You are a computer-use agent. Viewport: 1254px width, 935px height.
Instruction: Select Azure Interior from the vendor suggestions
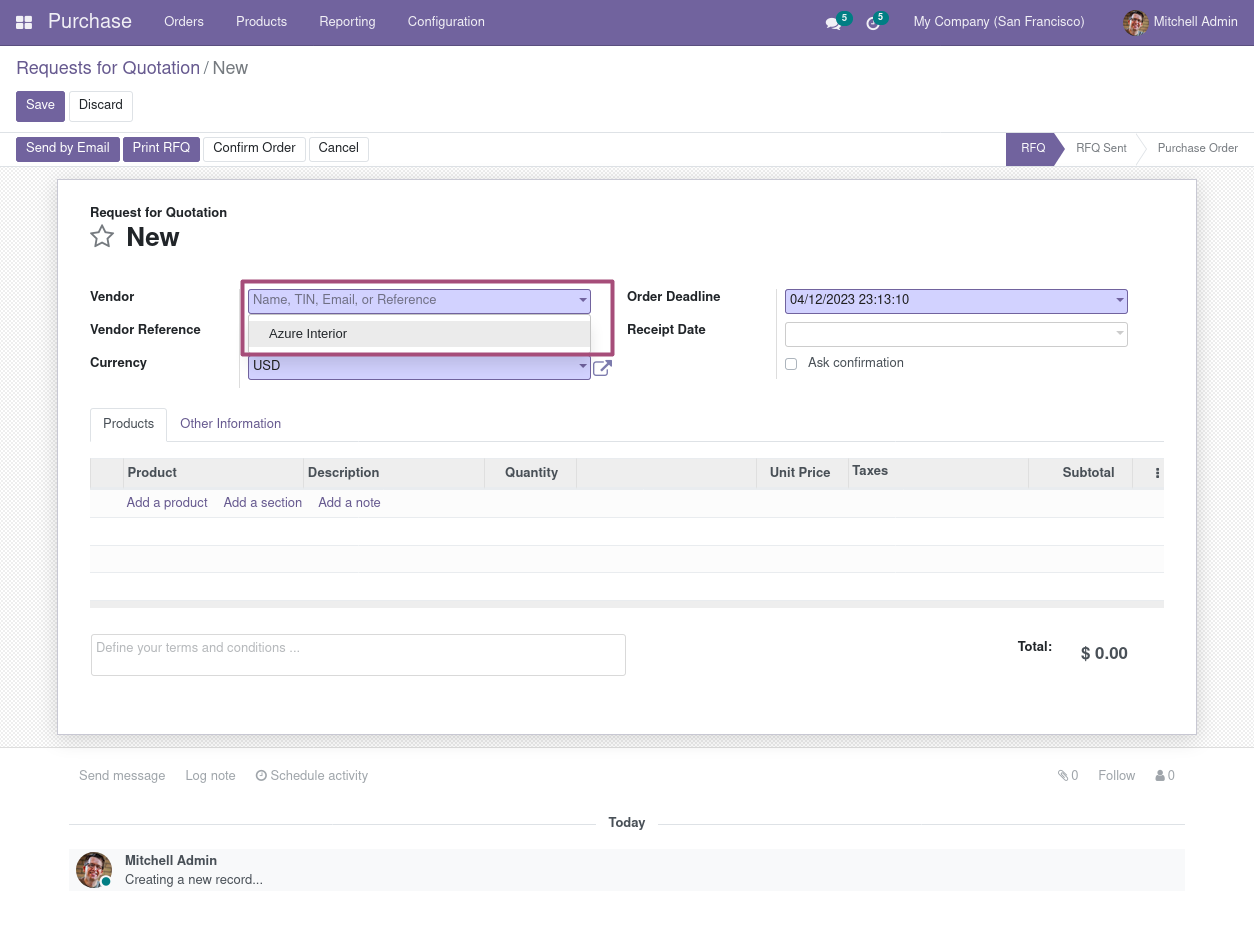click(x=308, y=334)
